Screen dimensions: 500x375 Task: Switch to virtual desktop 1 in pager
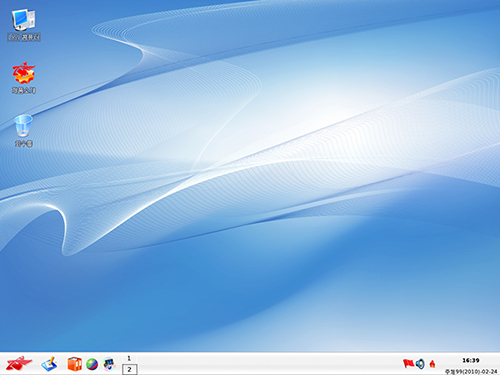[x=129, y=358]
